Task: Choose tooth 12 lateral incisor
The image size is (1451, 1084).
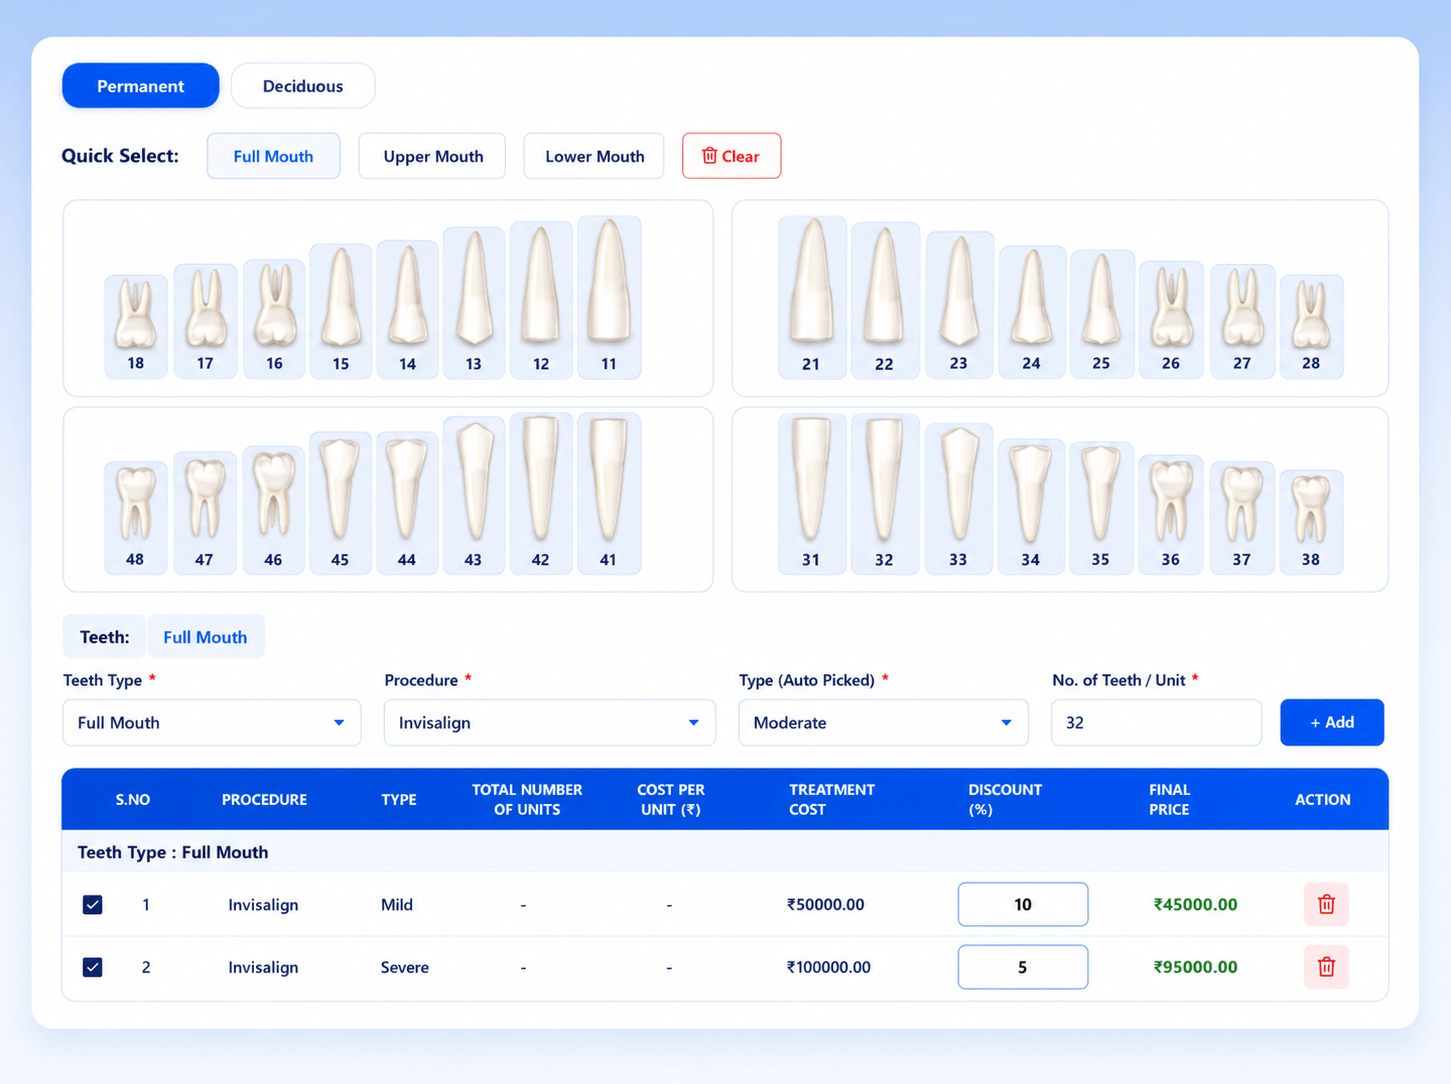Action: coord(541,300)
